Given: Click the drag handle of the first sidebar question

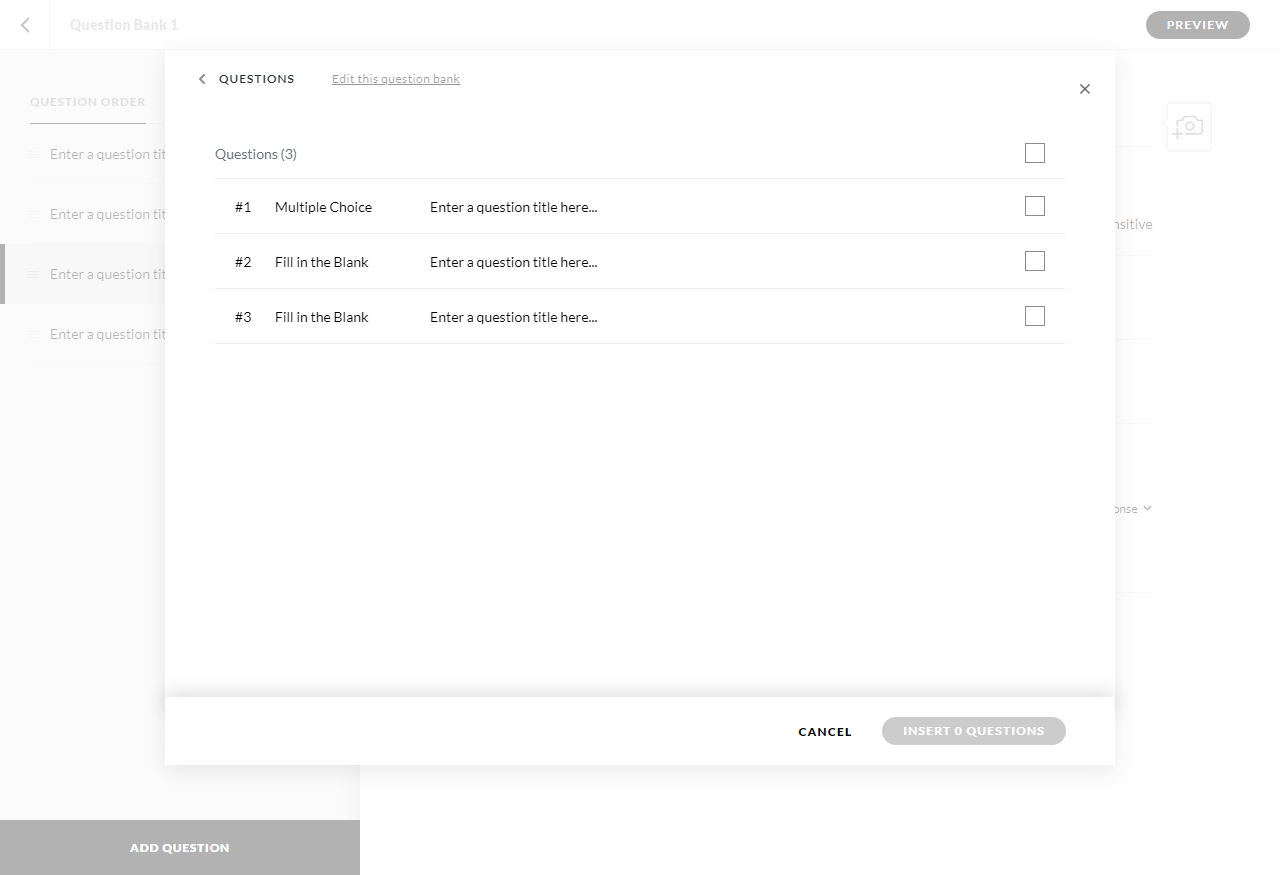Looking at the screenshot, I should [x=35, y=154].
